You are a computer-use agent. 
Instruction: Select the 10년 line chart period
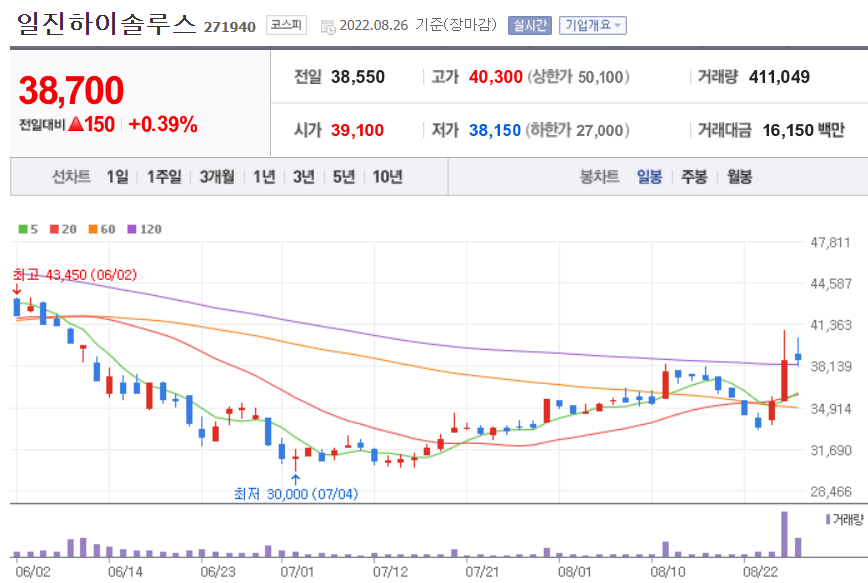(388, 177)
